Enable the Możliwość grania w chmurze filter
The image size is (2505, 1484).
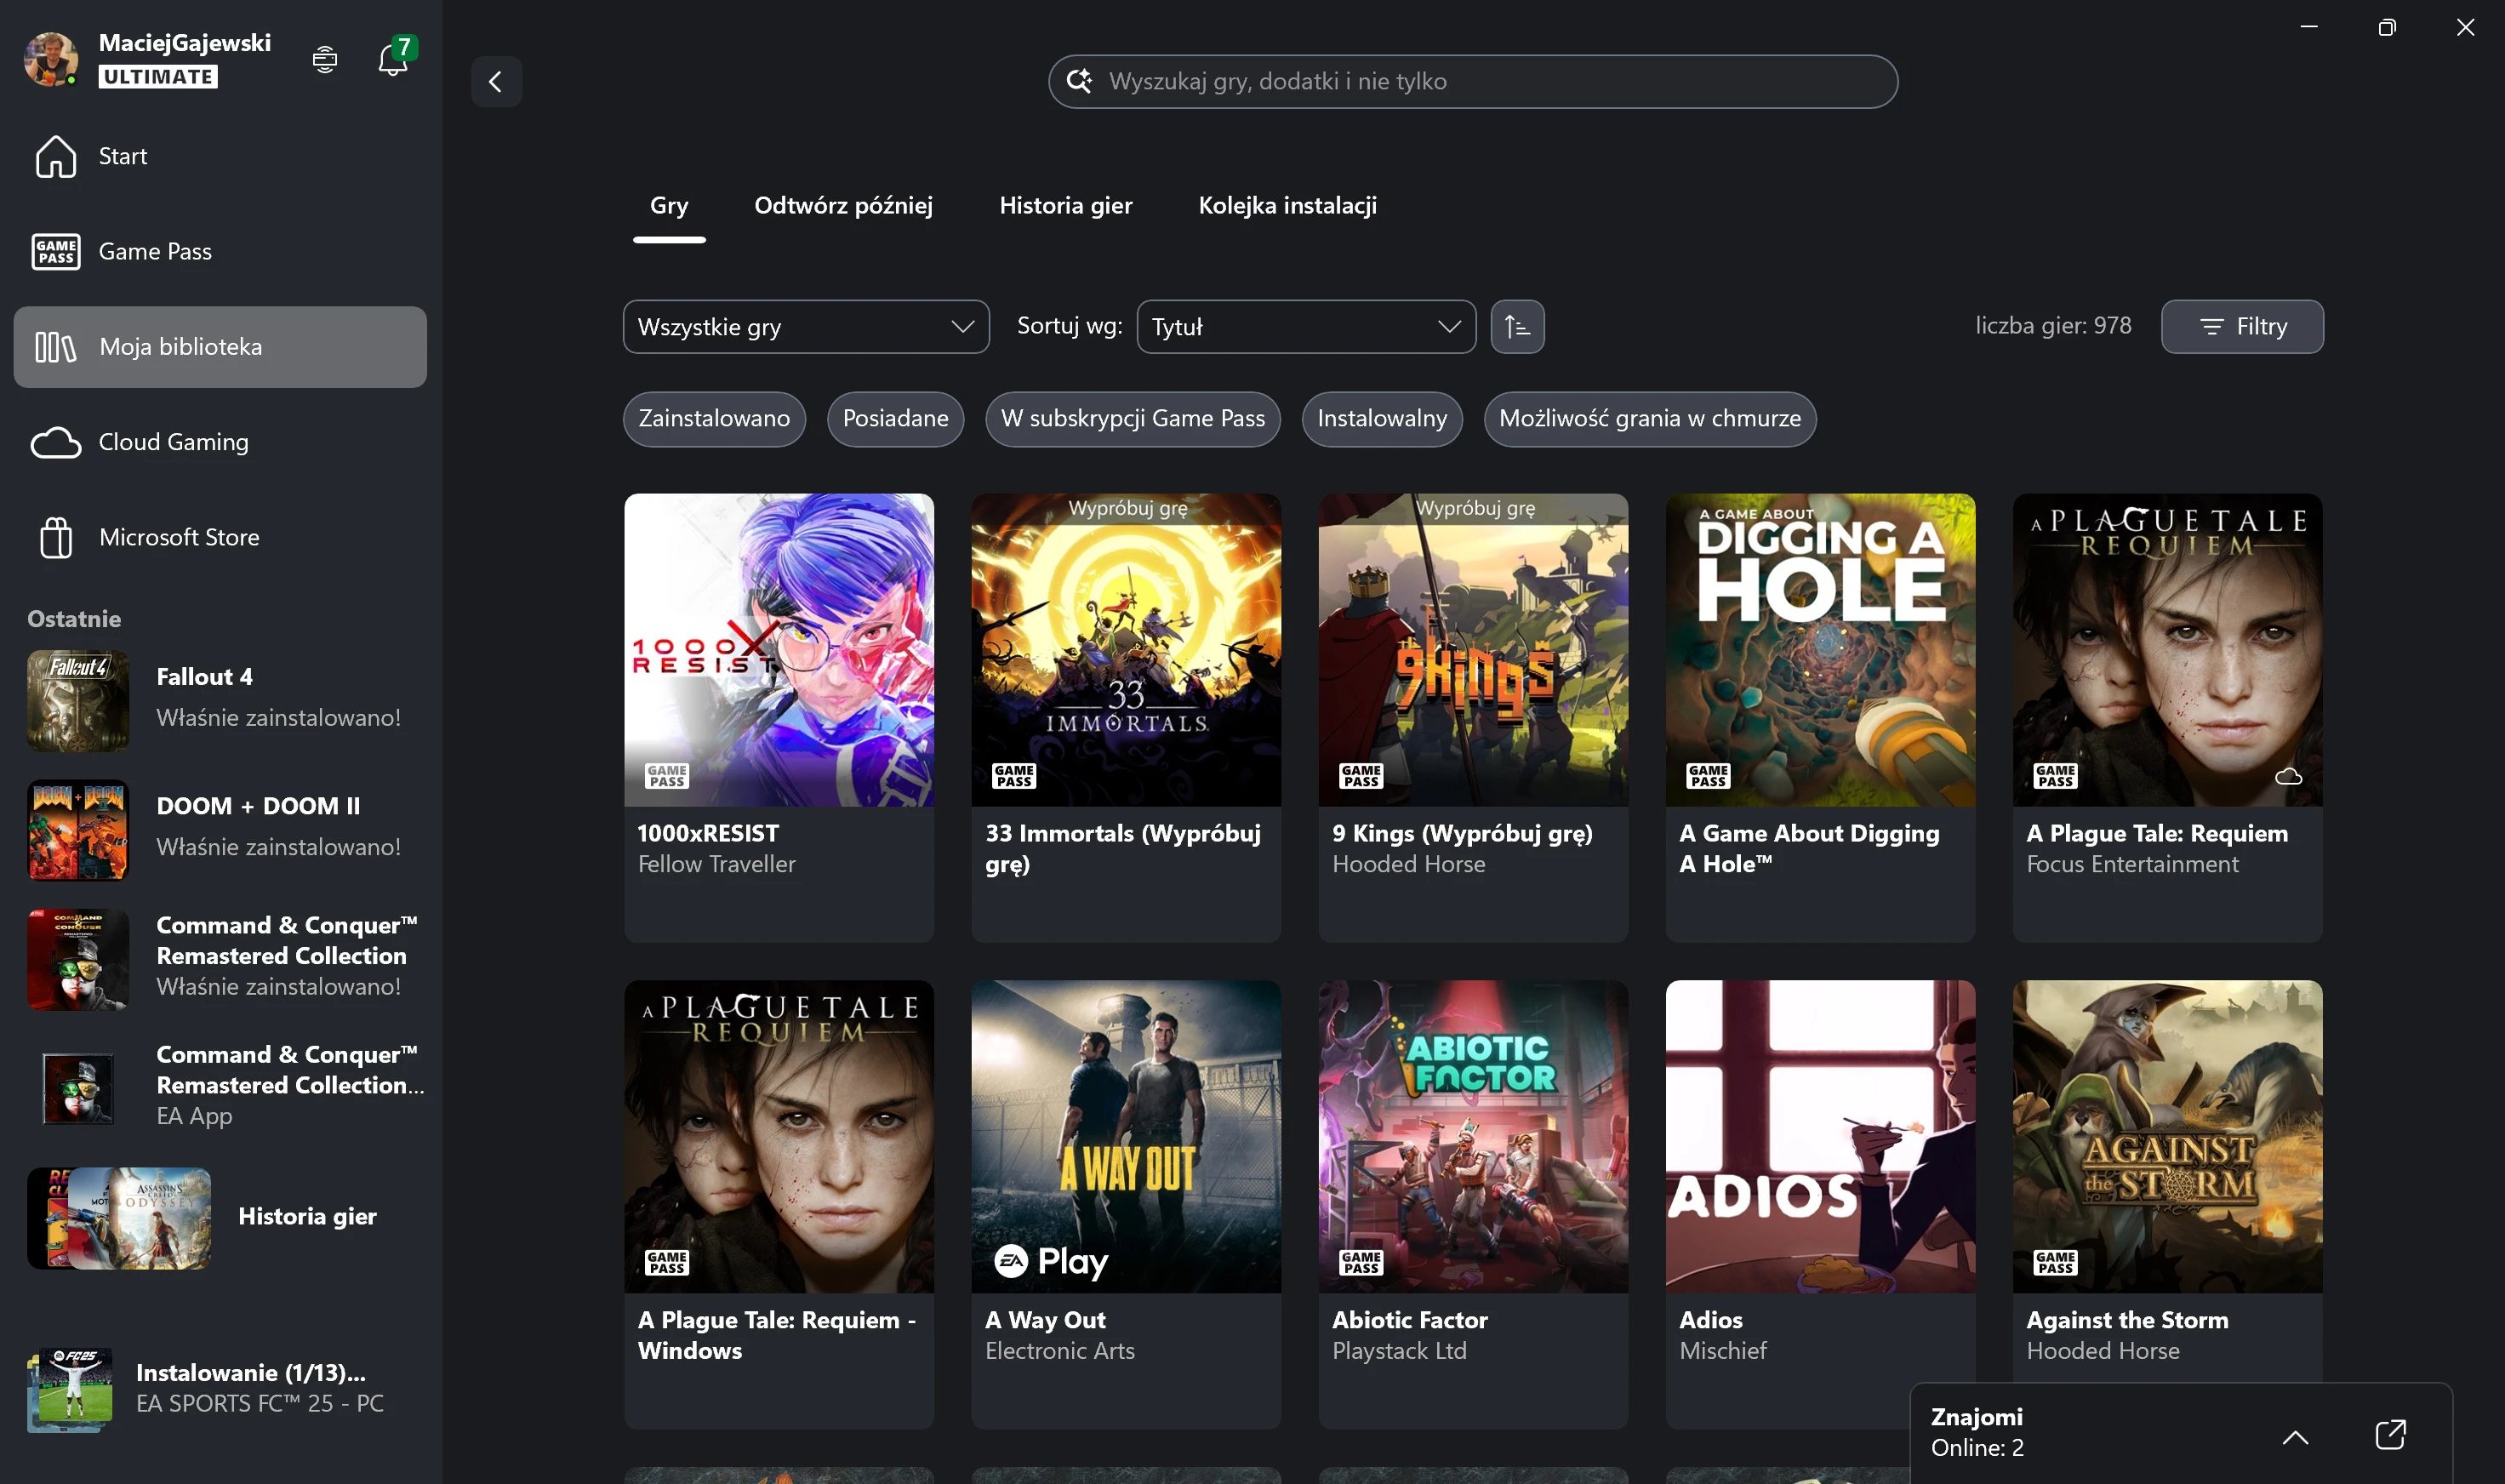[x=1649, y=419]
